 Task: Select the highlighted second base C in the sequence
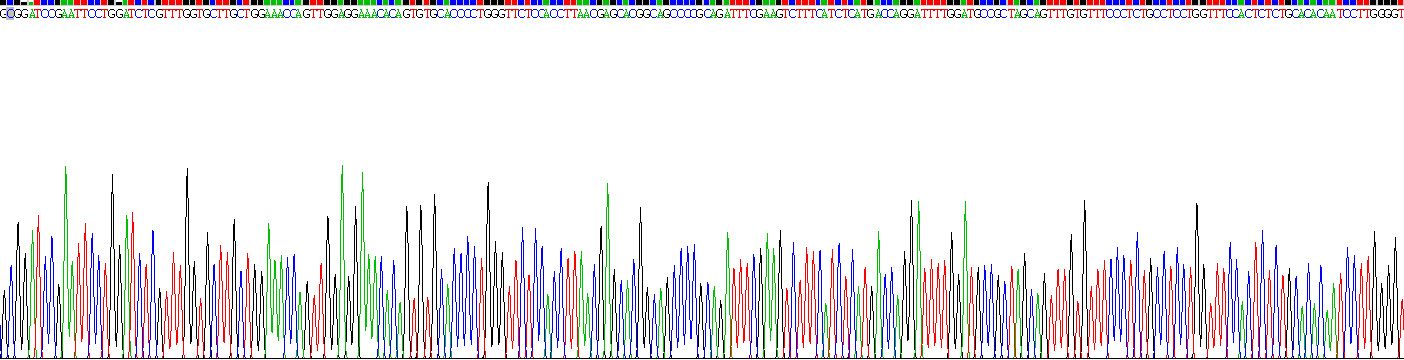coord(9,13)
